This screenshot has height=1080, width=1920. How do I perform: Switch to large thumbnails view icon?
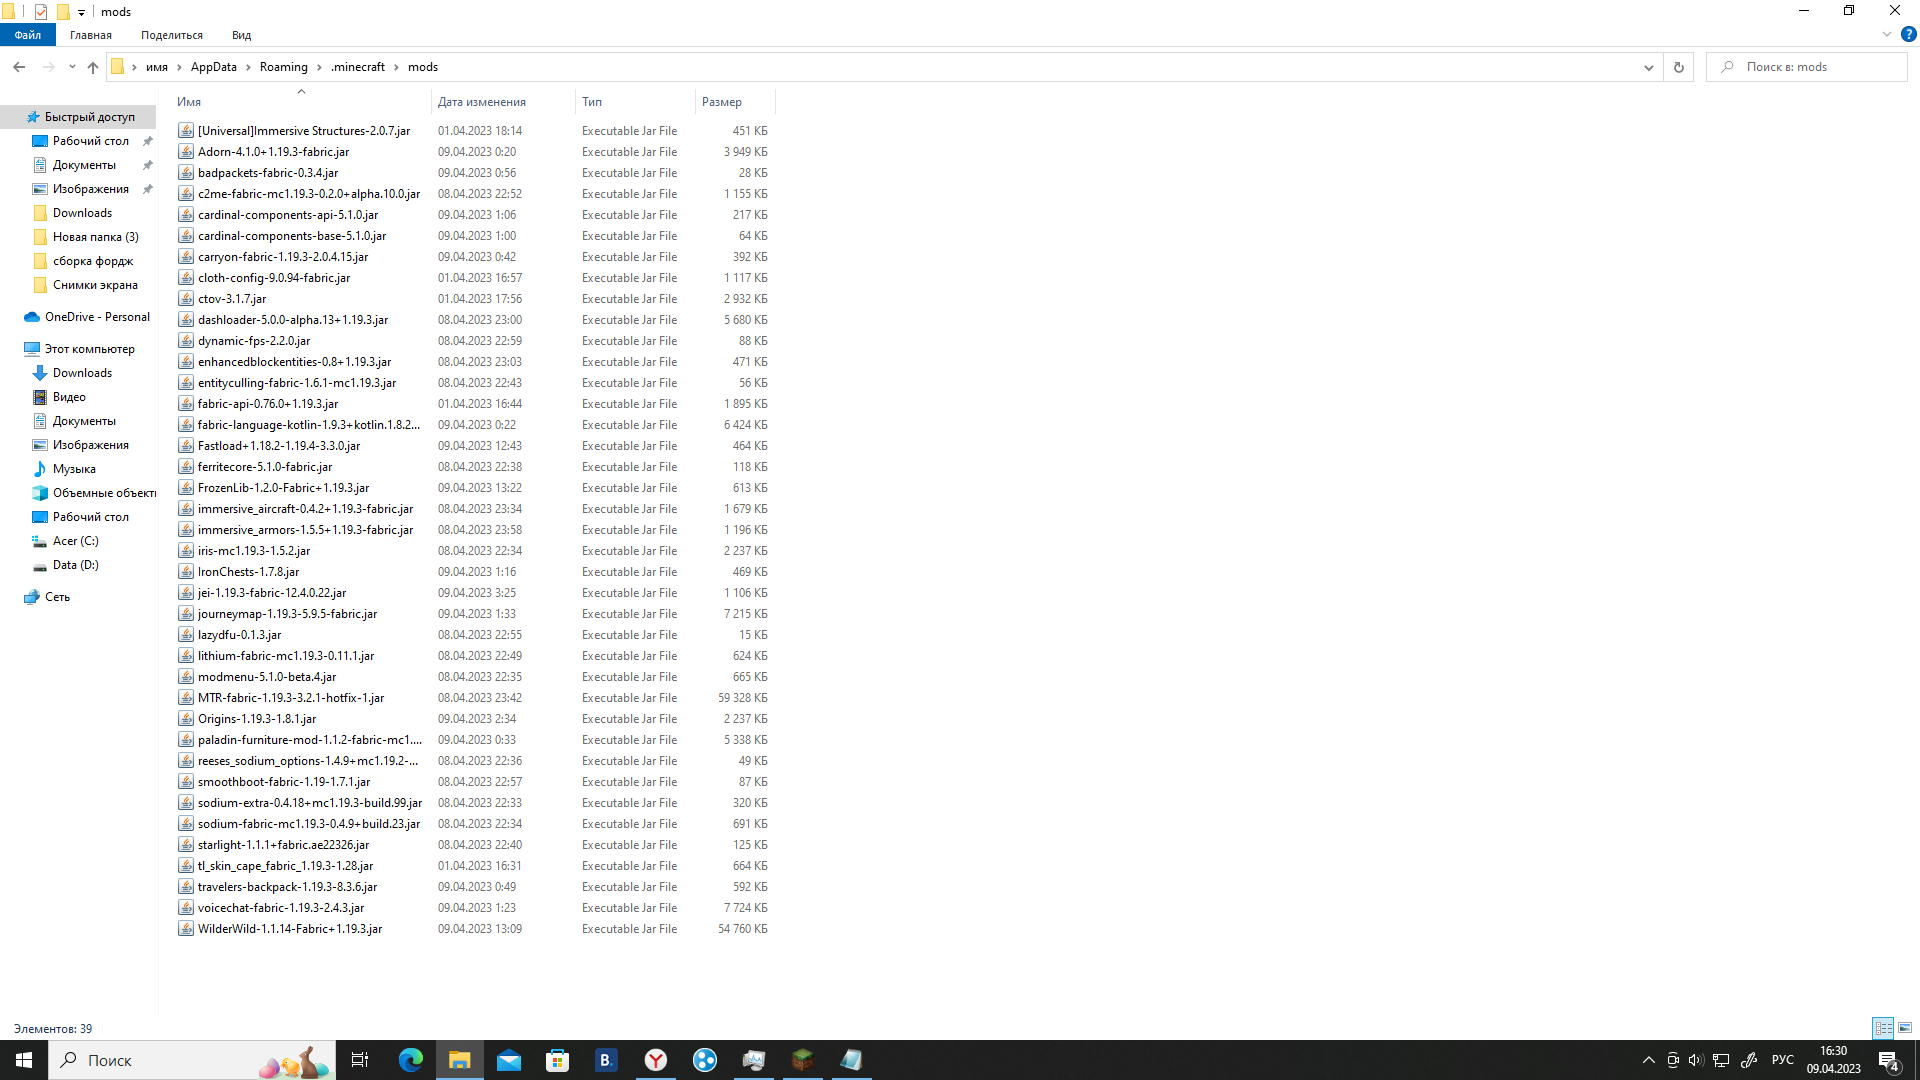[x=1905, y=1028]
